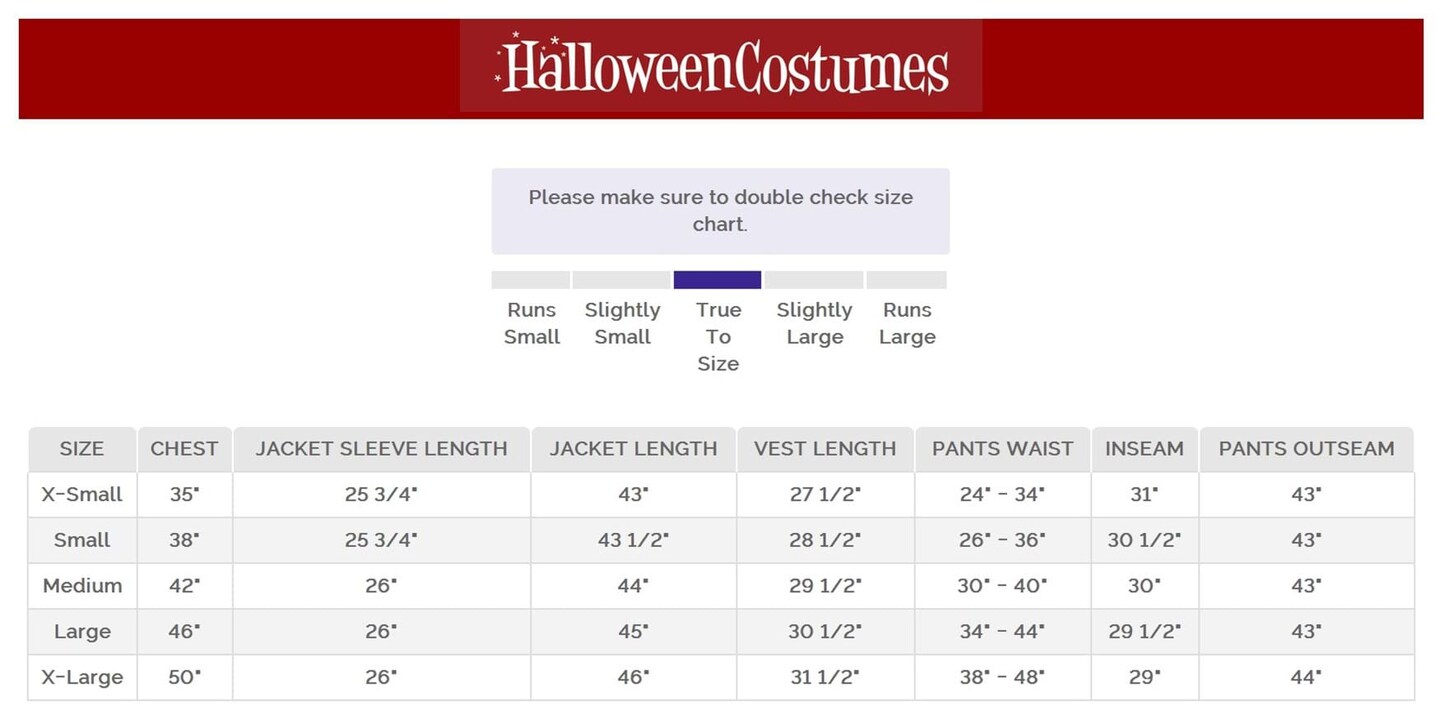Select the CHEST column header

(184, 449)
